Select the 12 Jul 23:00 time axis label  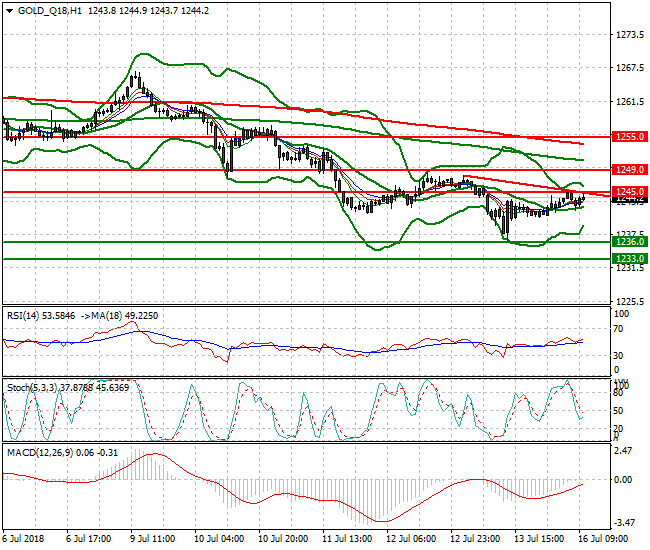click(475, 539)
